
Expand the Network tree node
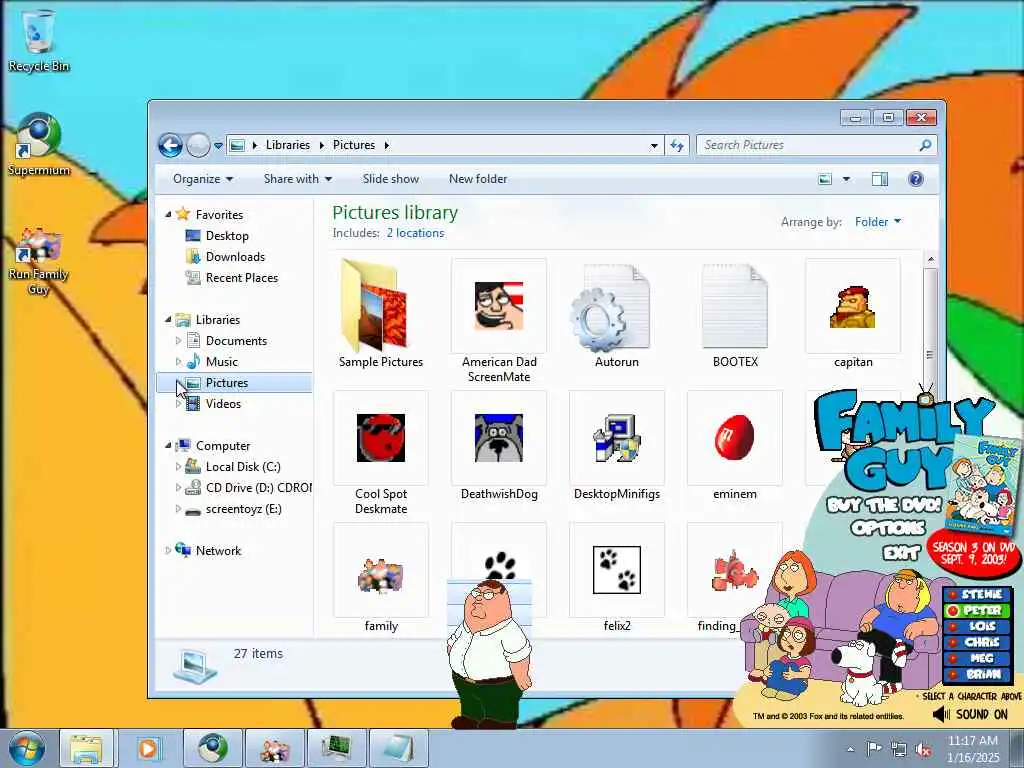click(168, 551)
